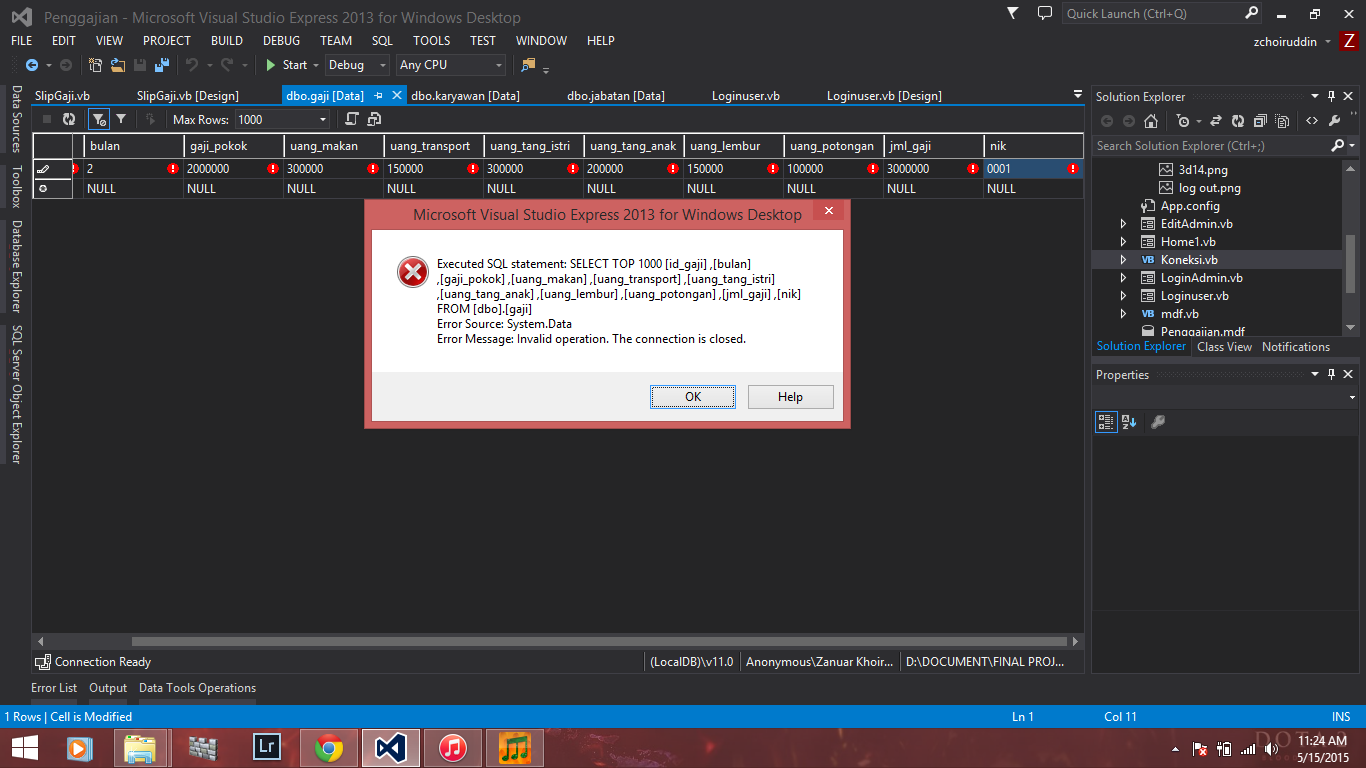Expand the Koneksi.vb tree node
This screenshot has height=768, width=1366.
tap(1123, 260)
